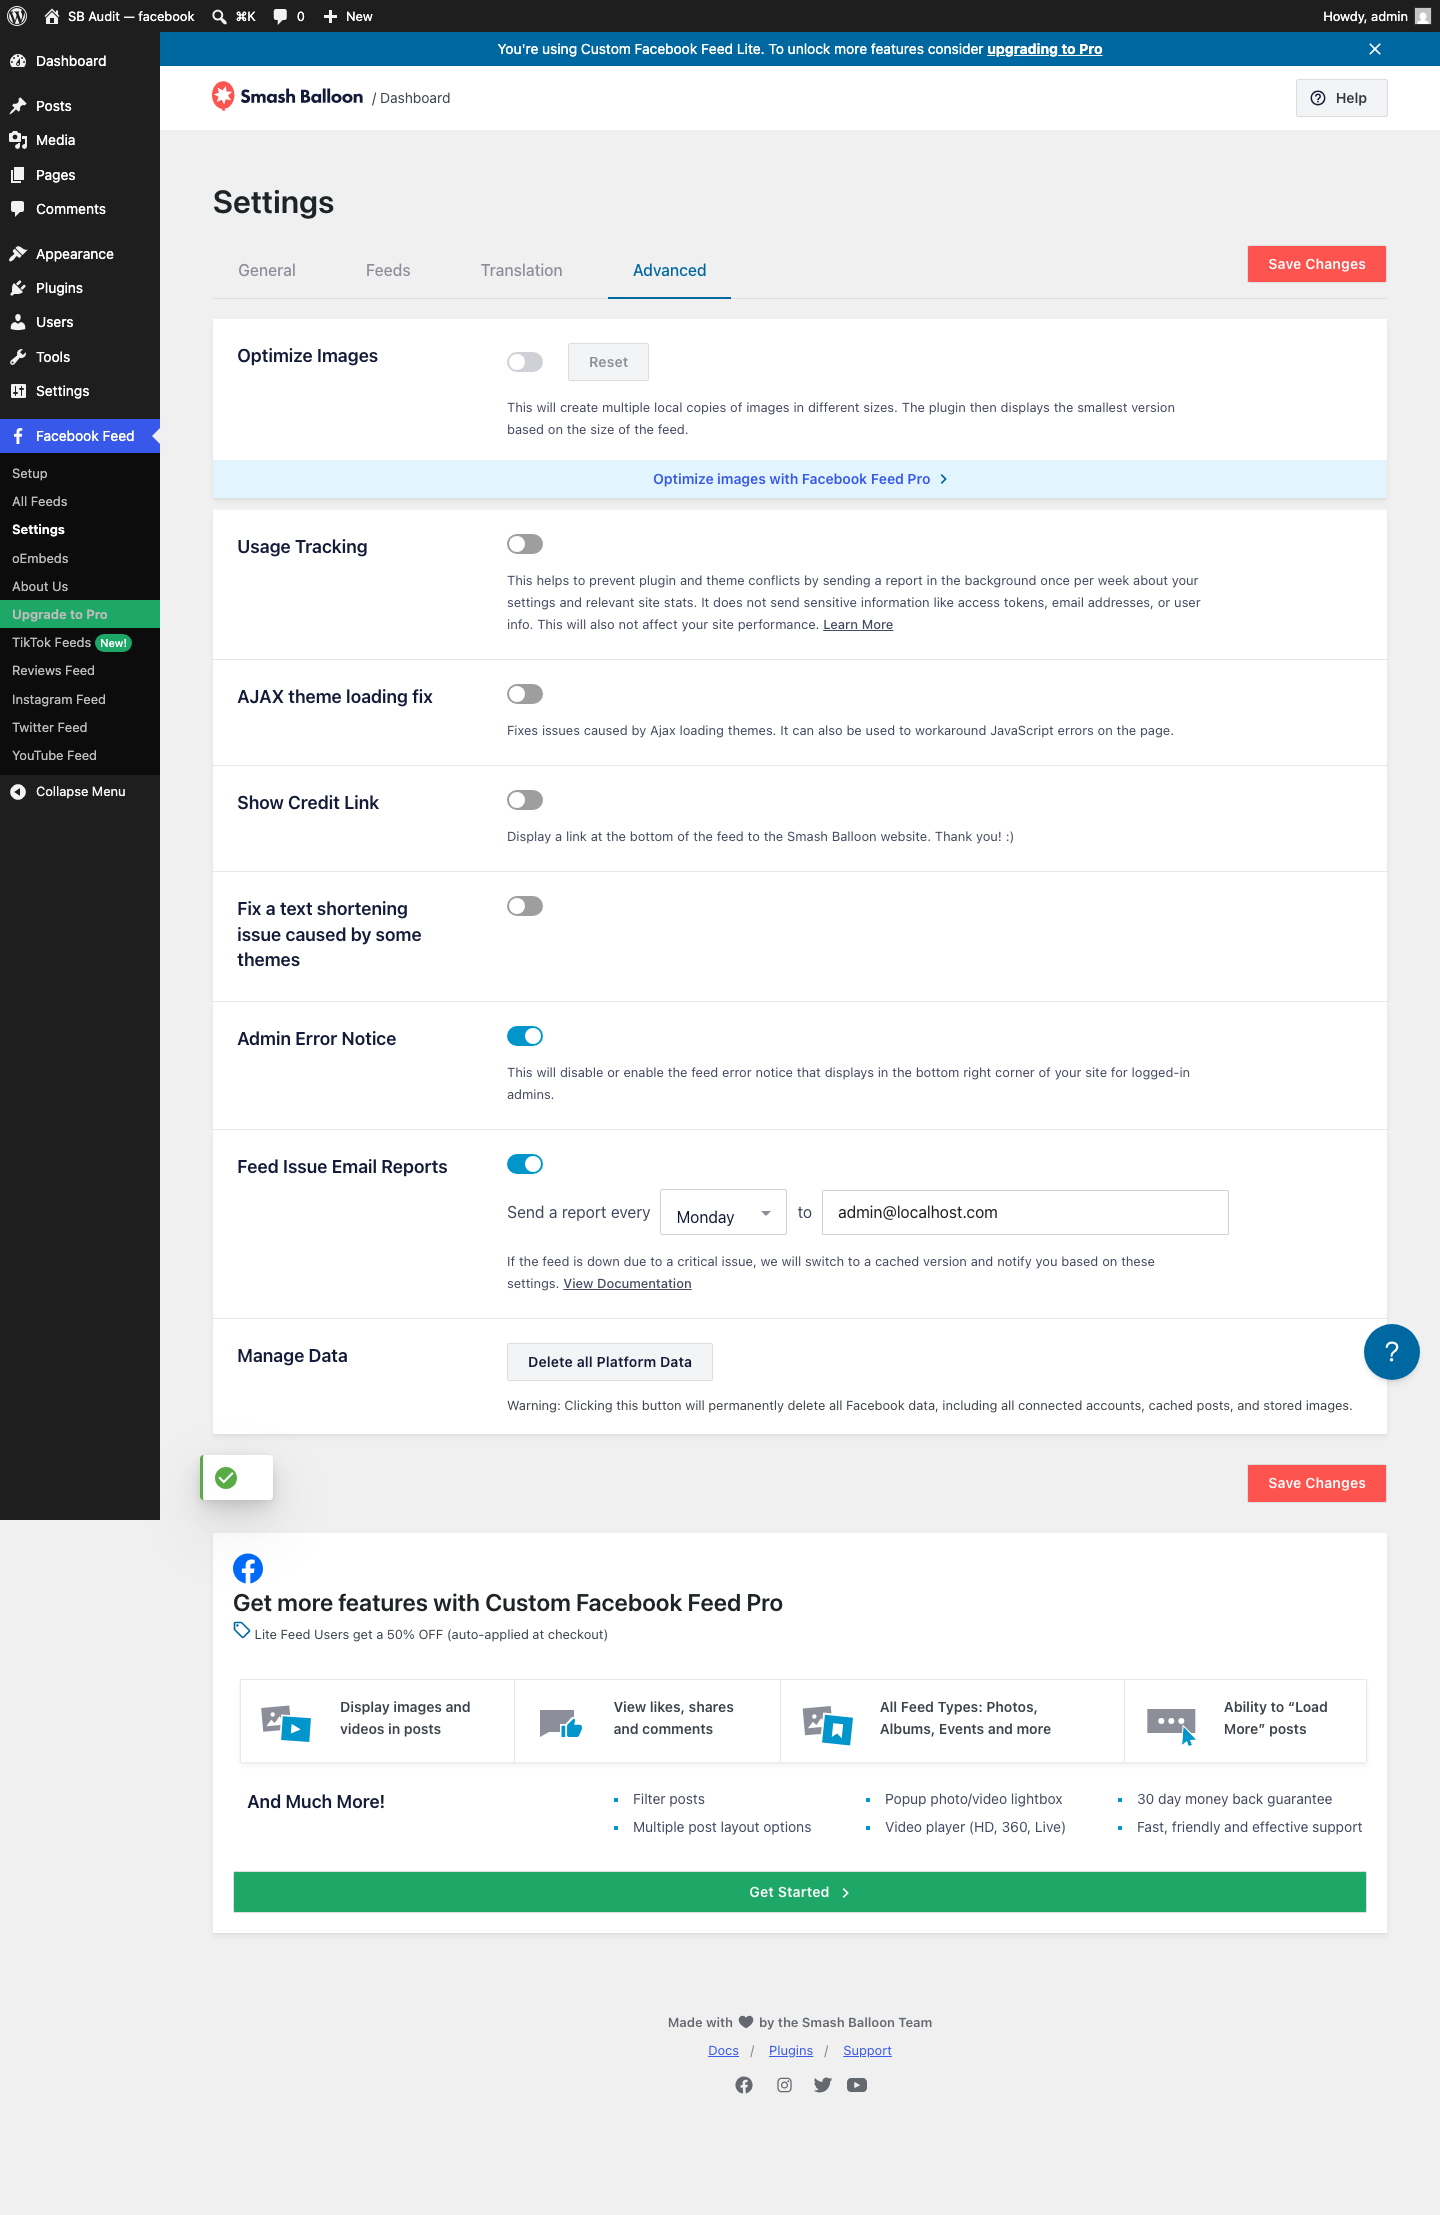Enable Show Credit Link toggle
This screenshot has height=2215, width=1440.
tap(525, 800)
